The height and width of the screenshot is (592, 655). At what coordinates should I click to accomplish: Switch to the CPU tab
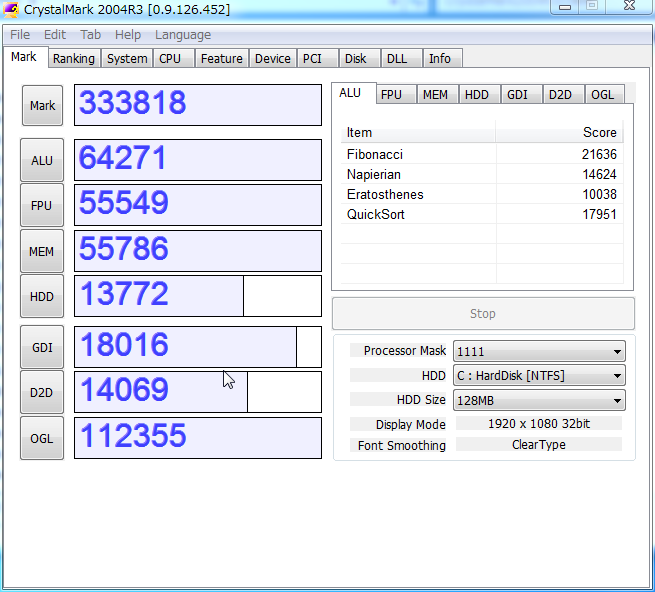(174, 58)
